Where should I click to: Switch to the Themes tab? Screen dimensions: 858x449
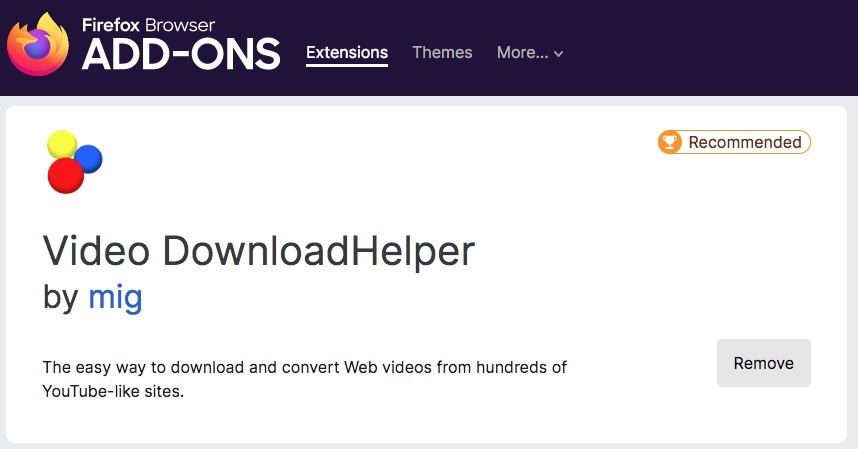442,52
